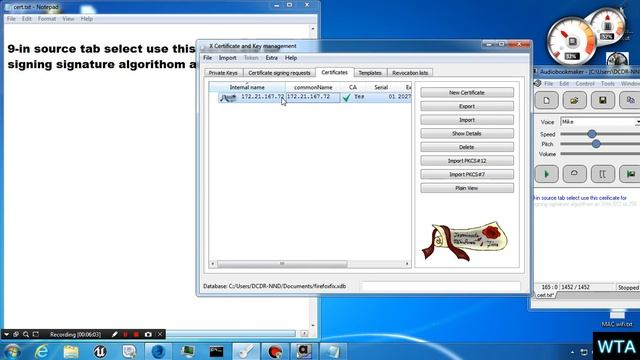
Task: Switch to the Templates tab
Action: [370, 73]
